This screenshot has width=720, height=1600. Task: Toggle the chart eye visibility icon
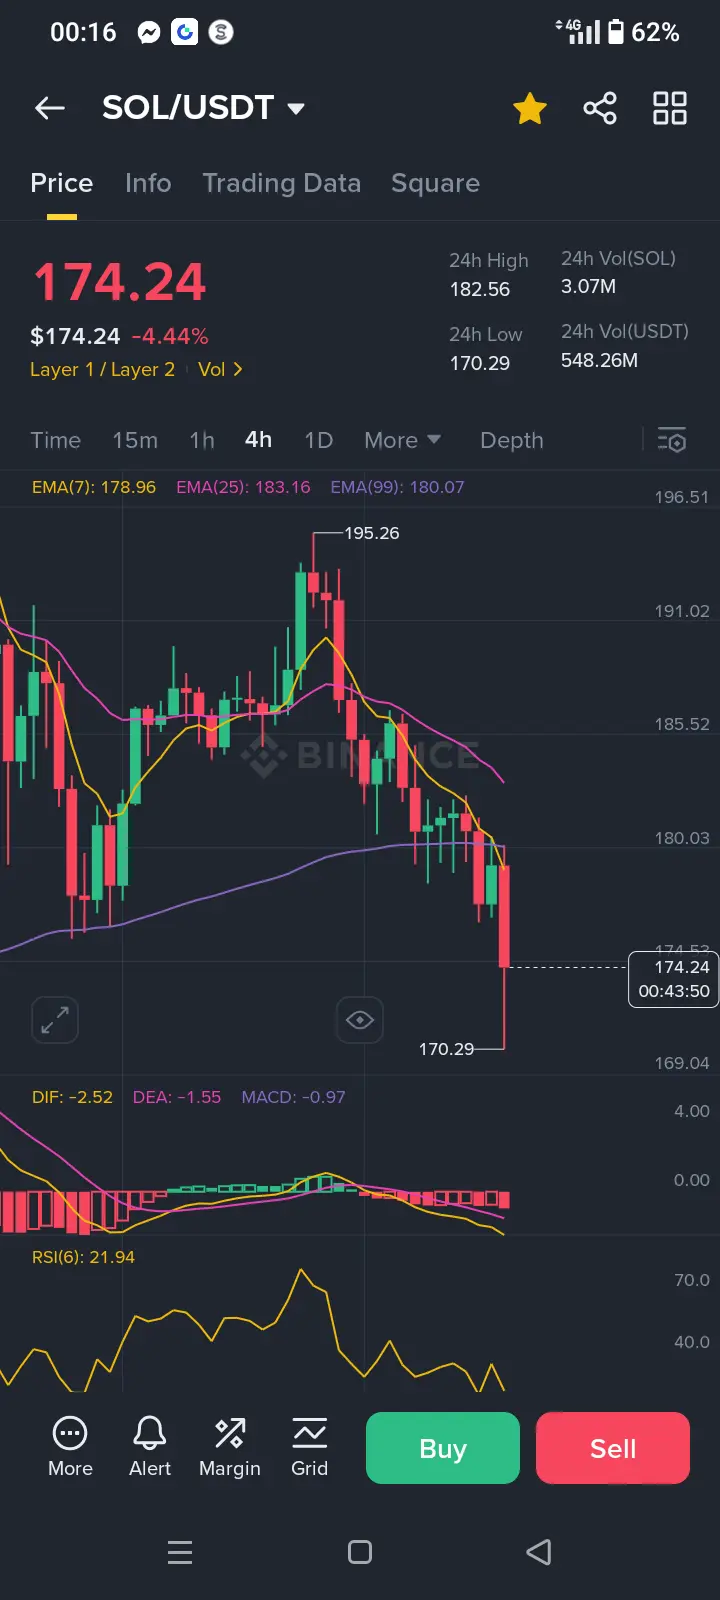click(x=360, y=1020)
